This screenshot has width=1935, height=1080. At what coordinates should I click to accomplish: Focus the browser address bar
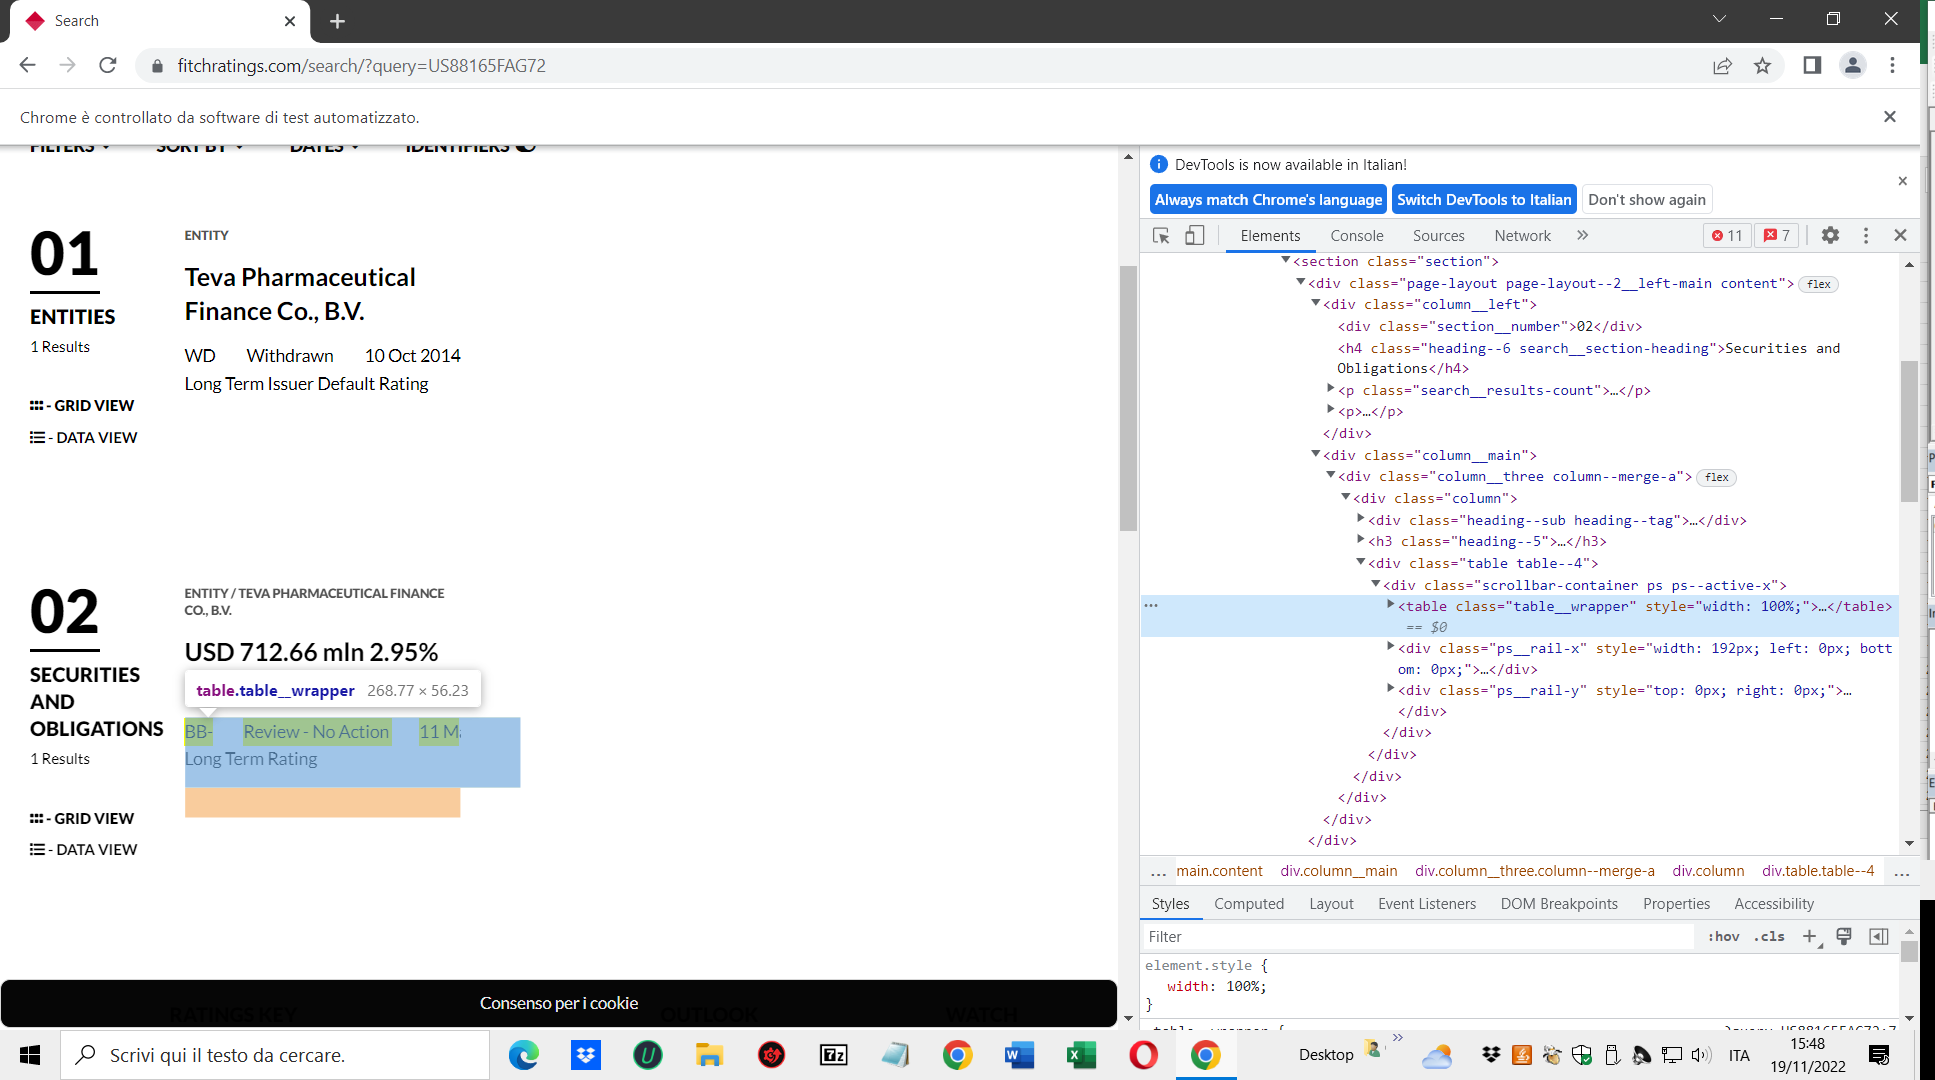pyautogui.click(x=930, y=65)
